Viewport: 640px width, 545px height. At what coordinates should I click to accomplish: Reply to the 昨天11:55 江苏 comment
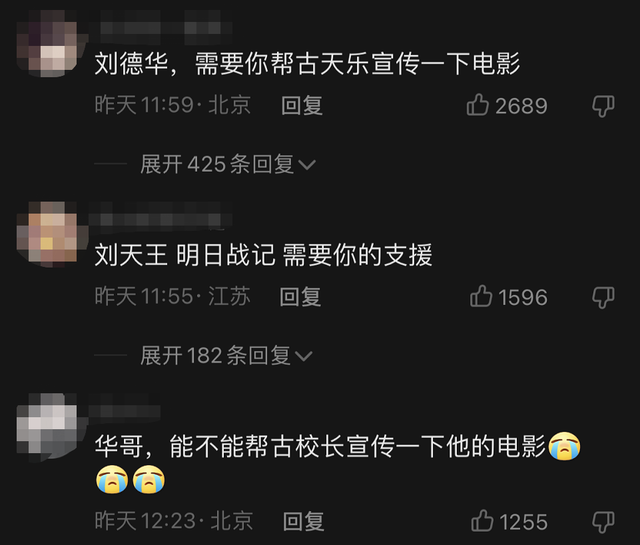tap(300, 296)
